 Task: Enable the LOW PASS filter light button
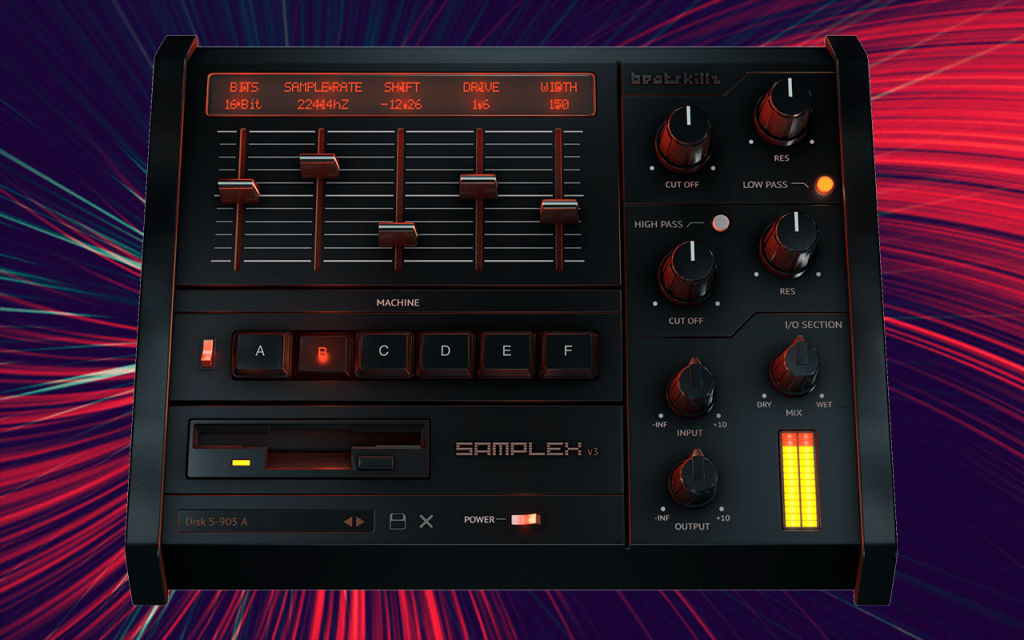tap(825, 185)
